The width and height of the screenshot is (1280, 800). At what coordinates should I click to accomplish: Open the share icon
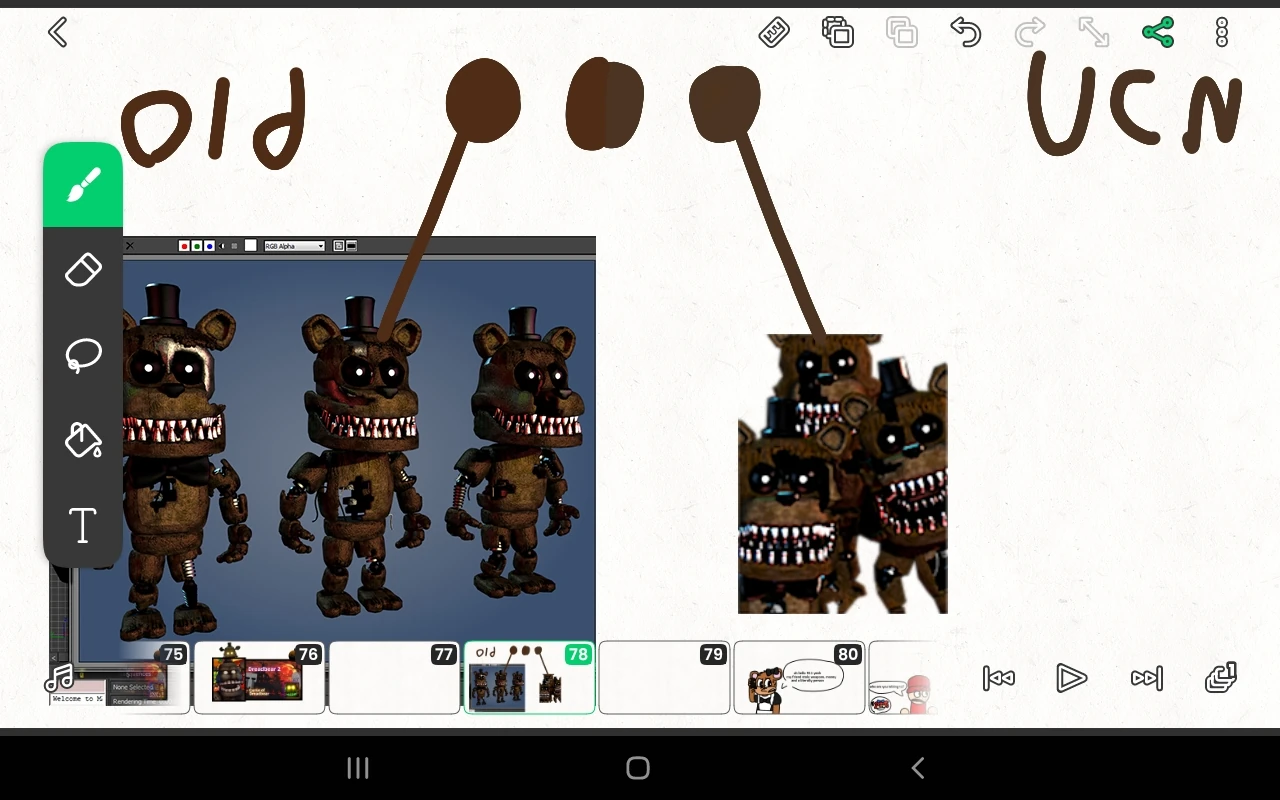[x=1157, y=33]
